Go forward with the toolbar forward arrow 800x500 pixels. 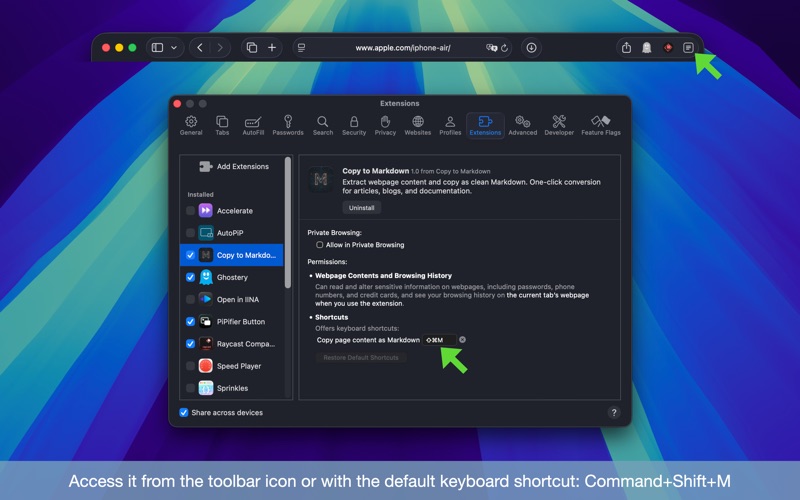[x=220, y=47]
